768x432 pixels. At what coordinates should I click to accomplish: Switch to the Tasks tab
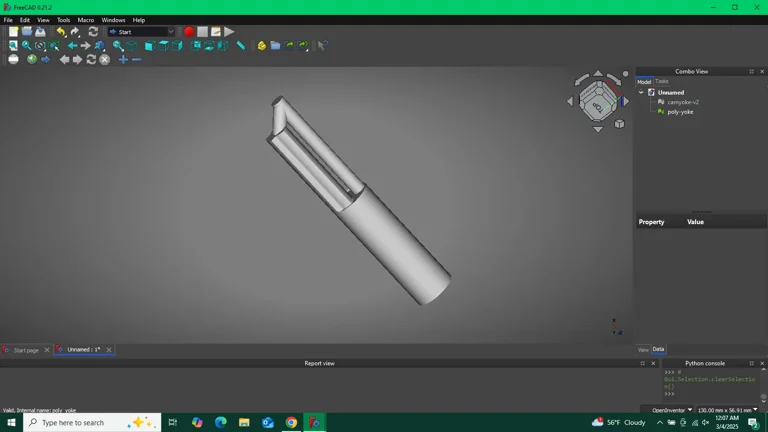[x=662, y=81]
